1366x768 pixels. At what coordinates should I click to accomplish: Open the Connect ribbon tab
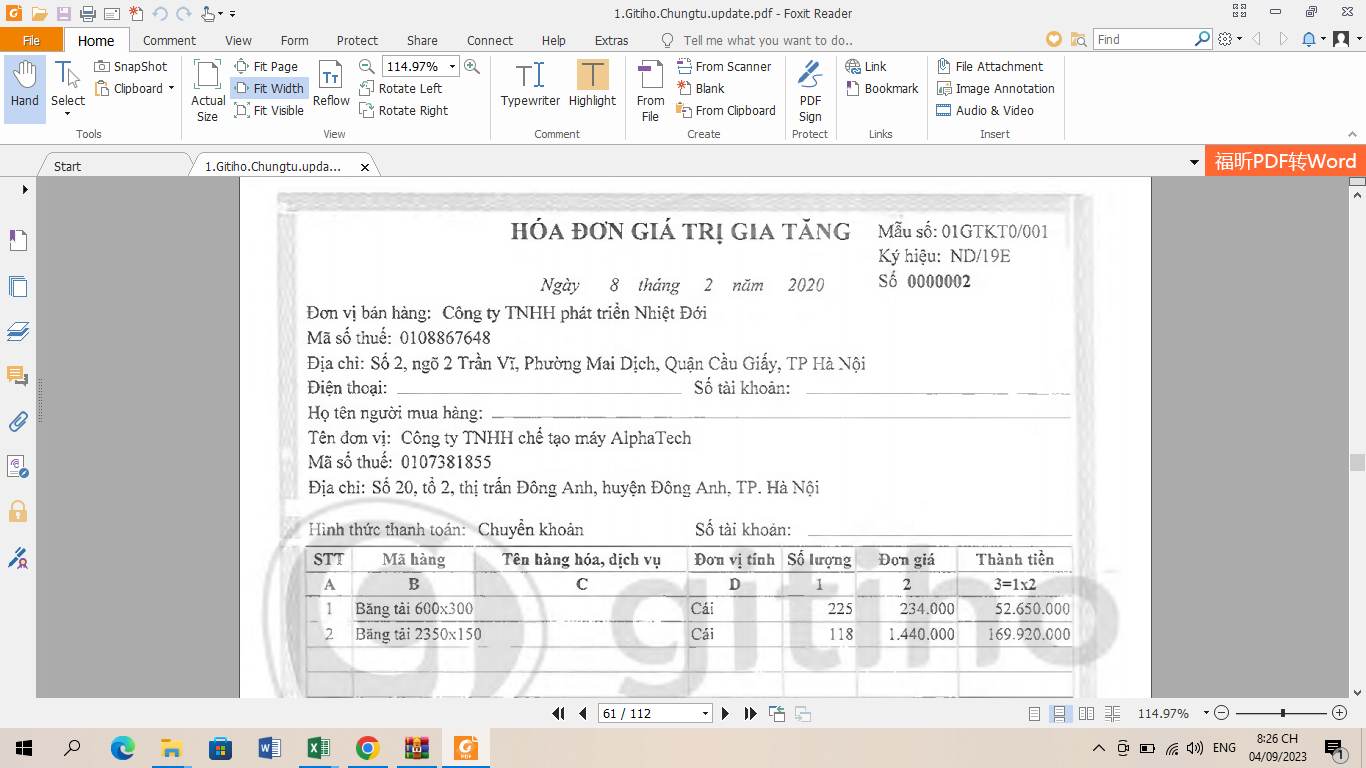[x=490, y=40]
